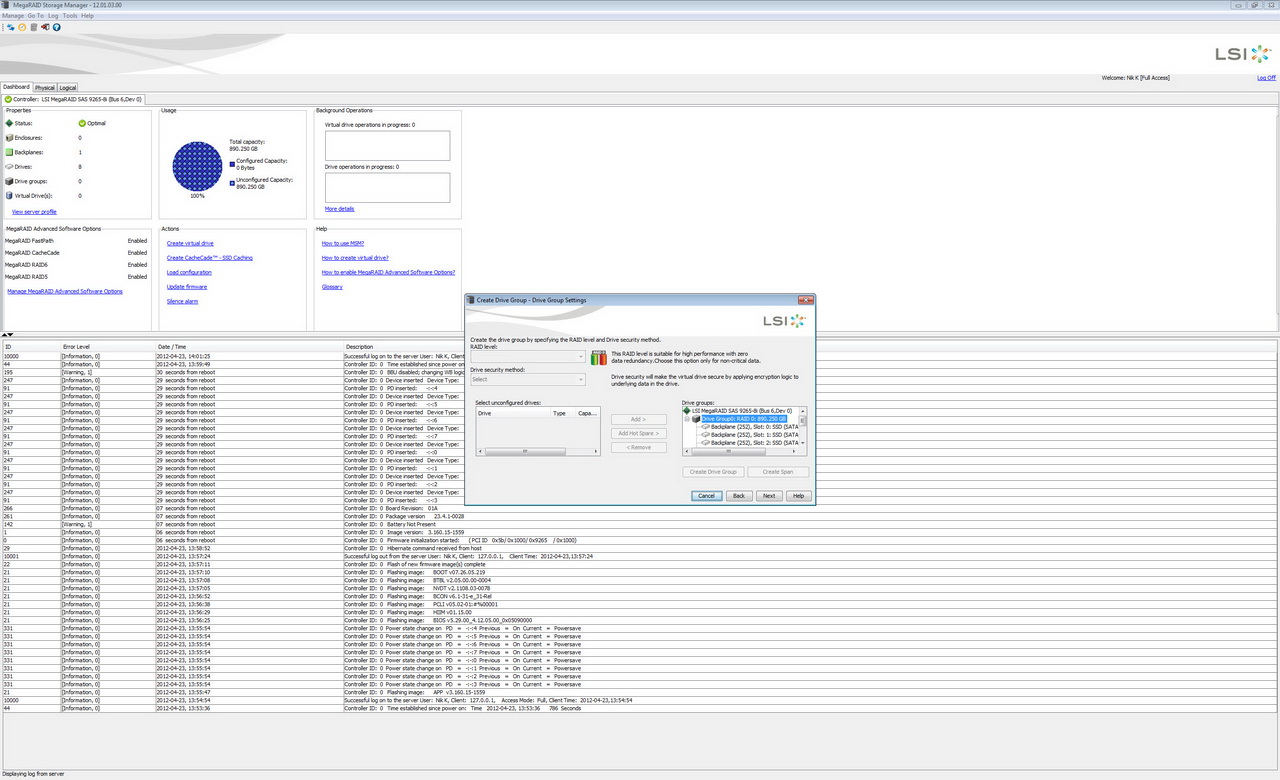Switch to the Logical tab
This screenshot has width=1280, height=780.
[67, 88]
